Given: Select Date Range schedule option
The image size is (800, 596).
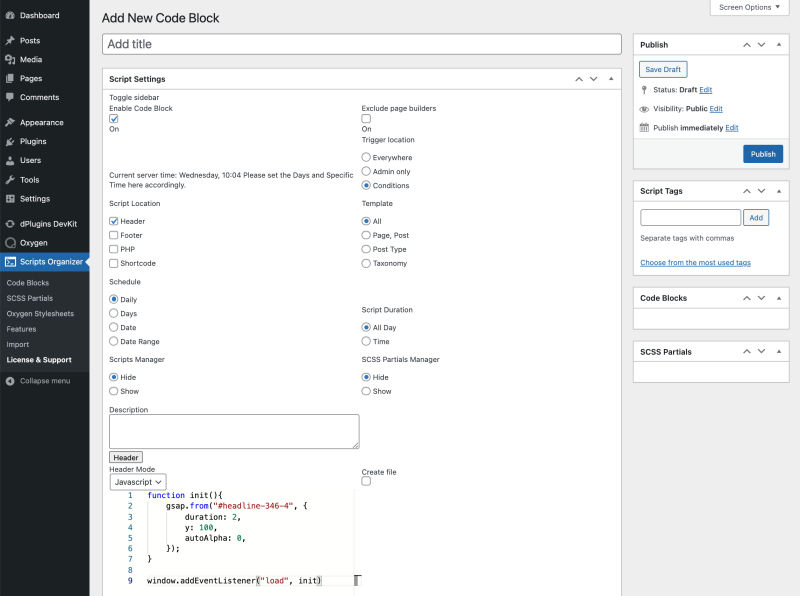Looking at the screenshot, I should 114,341.
